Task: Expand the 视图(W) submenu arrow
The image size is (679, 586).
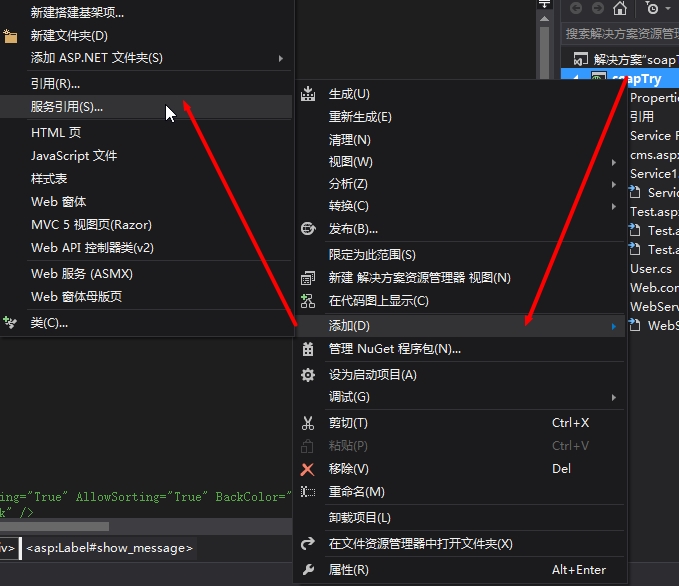Action: pos(614,162)
